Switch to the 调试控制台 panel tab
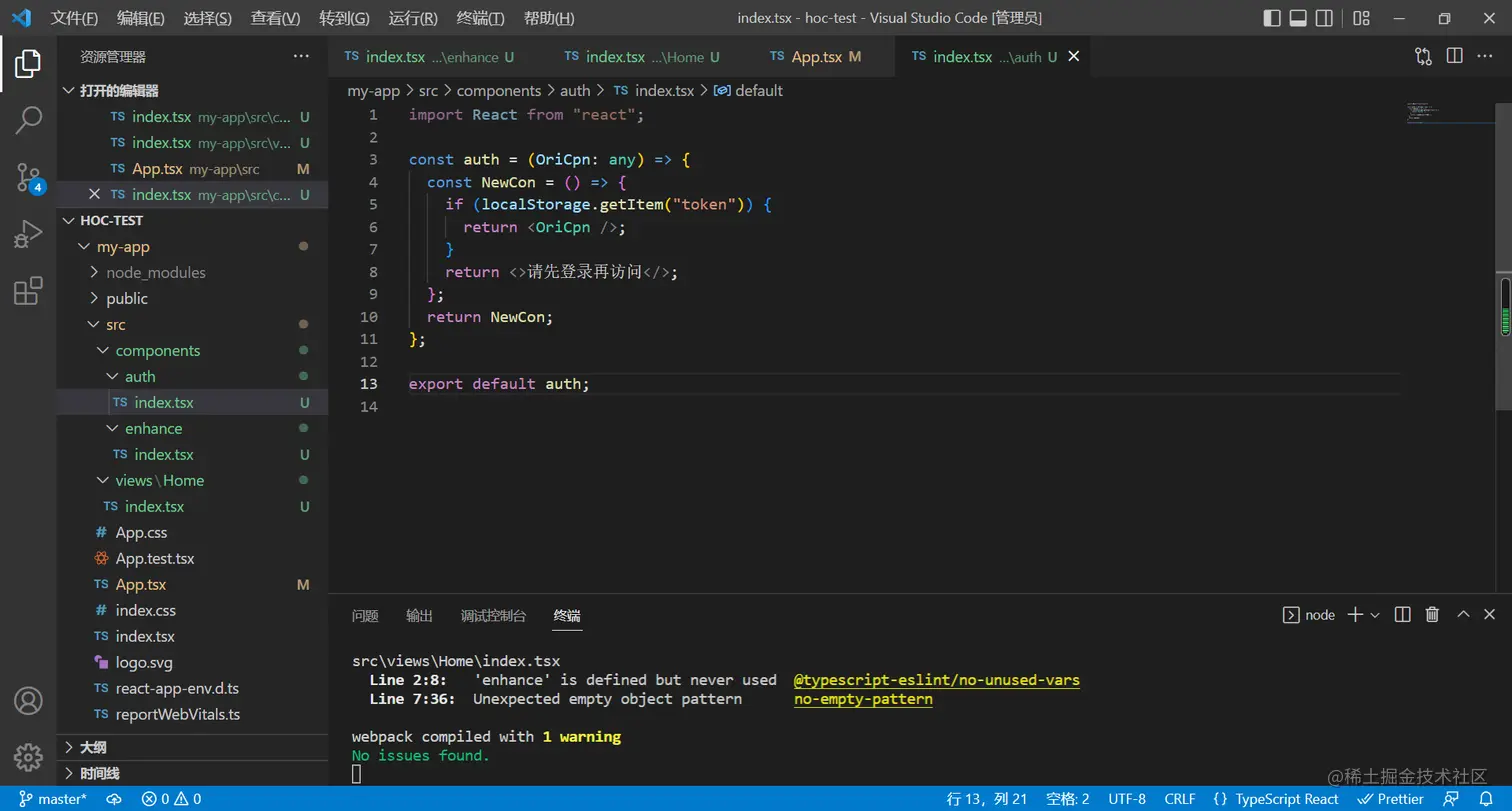 pyautogui.click(x=493, y=615)
